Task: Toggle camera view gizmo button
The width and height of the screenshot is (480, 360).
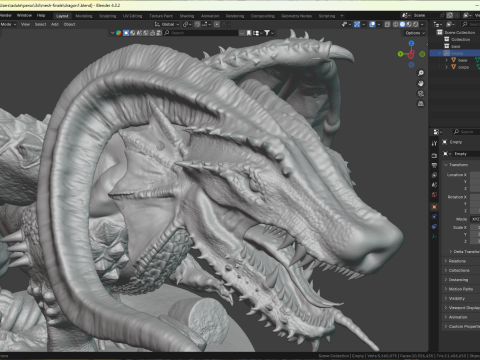Action: pyautogui.click(x=421, y=94)
